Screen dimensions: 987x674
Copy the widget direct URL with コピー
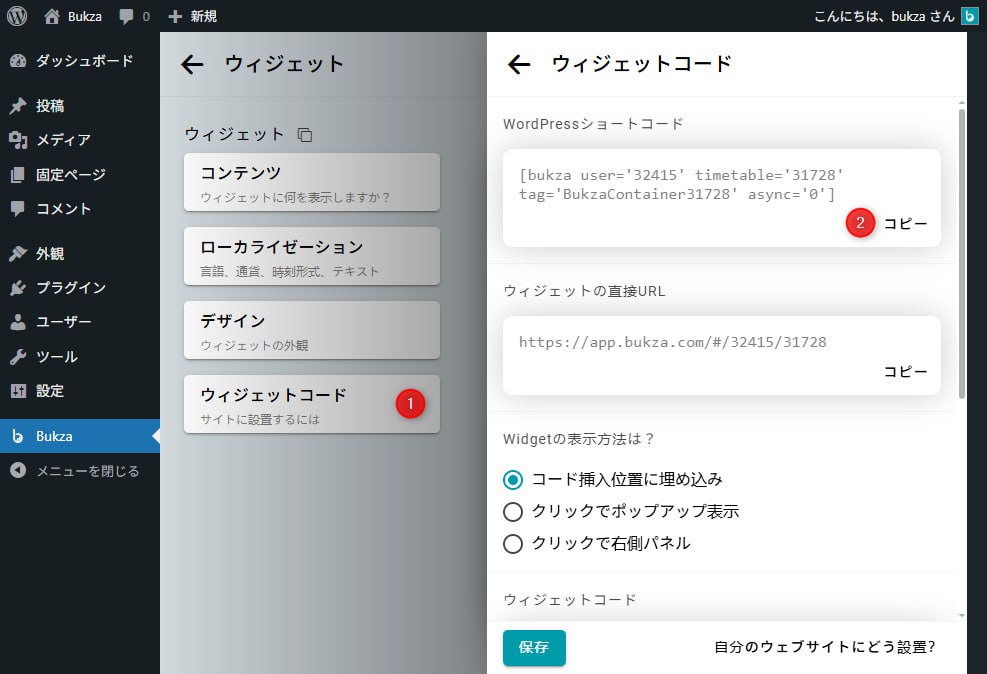tap(905, 371)
